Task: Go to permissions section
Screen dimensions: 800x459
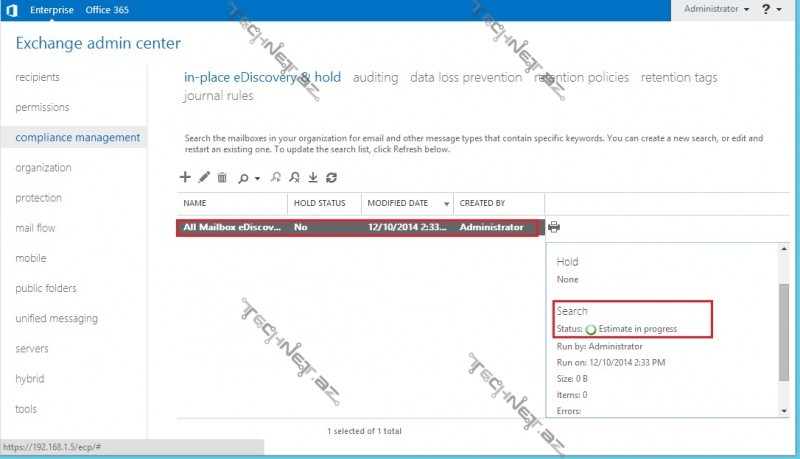Action: (42, 107)
